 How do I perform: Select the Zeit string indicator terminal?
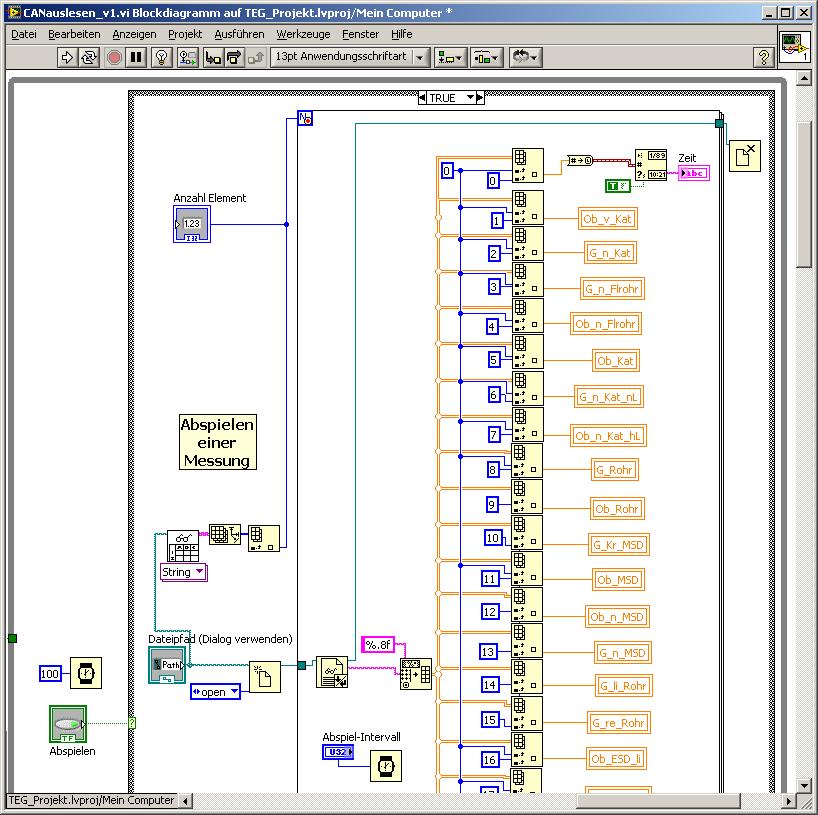tap(694, 173)
